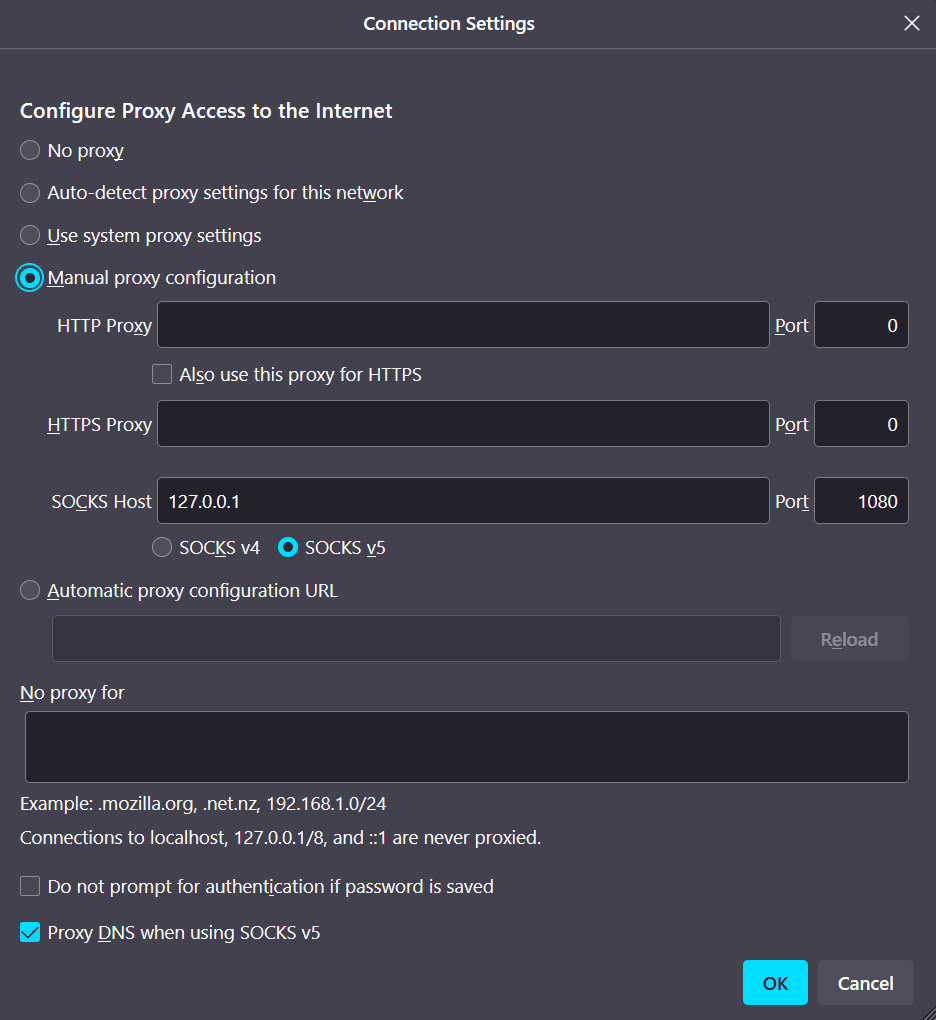The height and width of the screenshot is (1020, 936).
Task: Select the No proxy option
Action: click(x=30, y=151)
